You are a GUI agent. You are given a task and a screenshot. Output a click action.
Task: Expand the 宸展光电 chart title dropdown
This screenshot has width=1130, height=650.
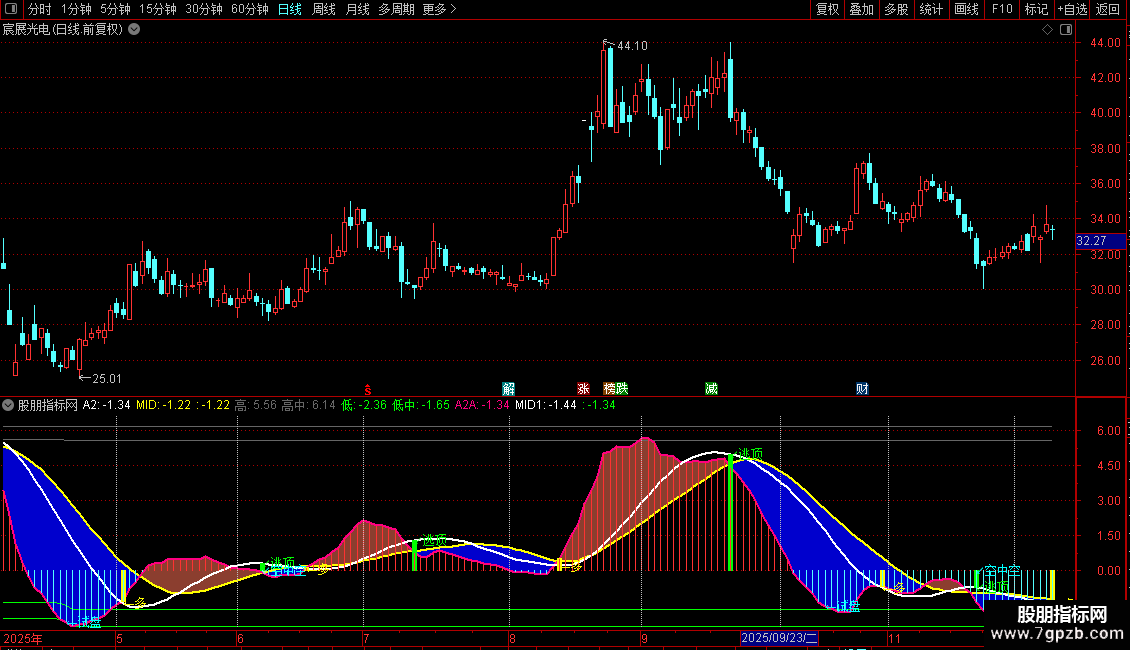[134, 30]
